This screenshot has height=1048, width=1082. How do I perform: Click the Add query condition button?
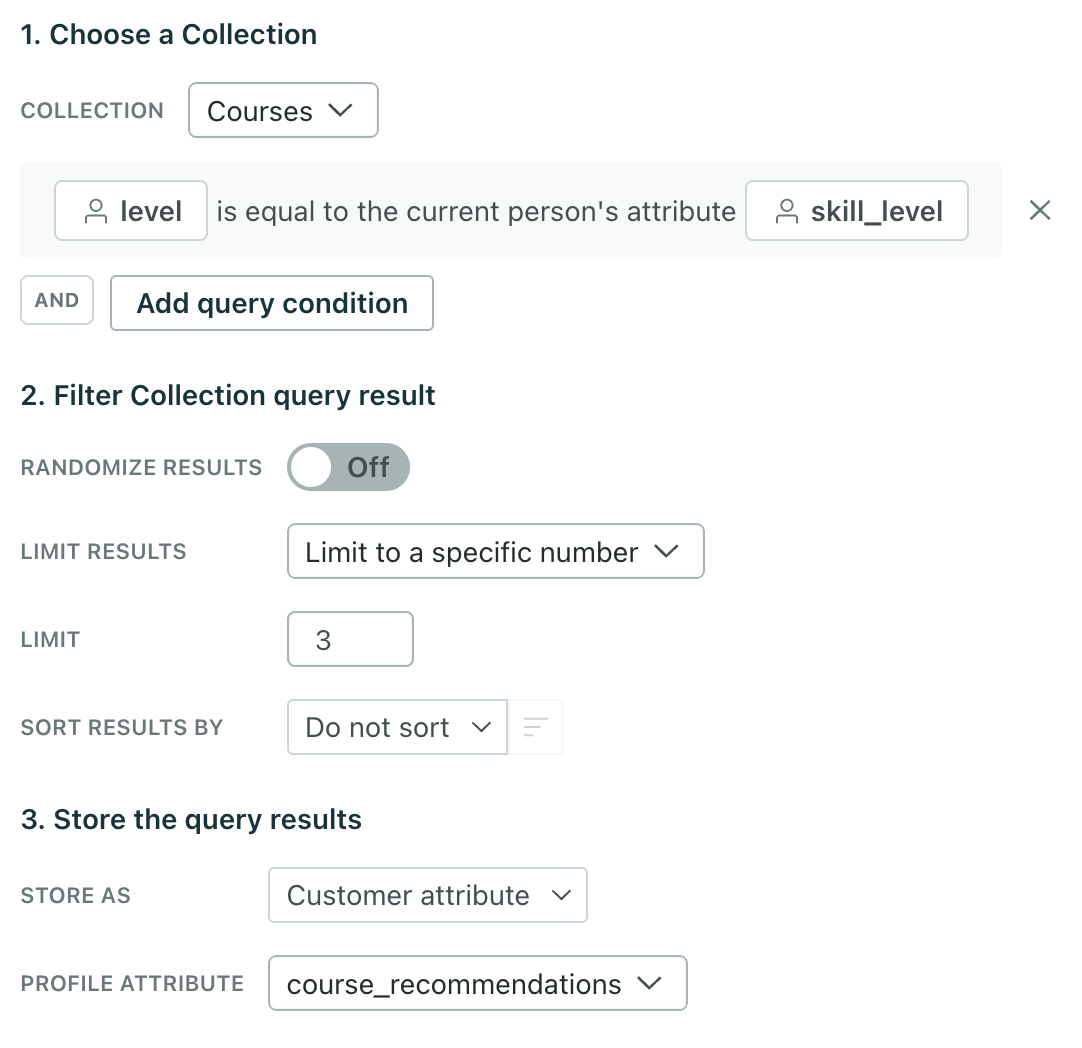click(271, 302)
